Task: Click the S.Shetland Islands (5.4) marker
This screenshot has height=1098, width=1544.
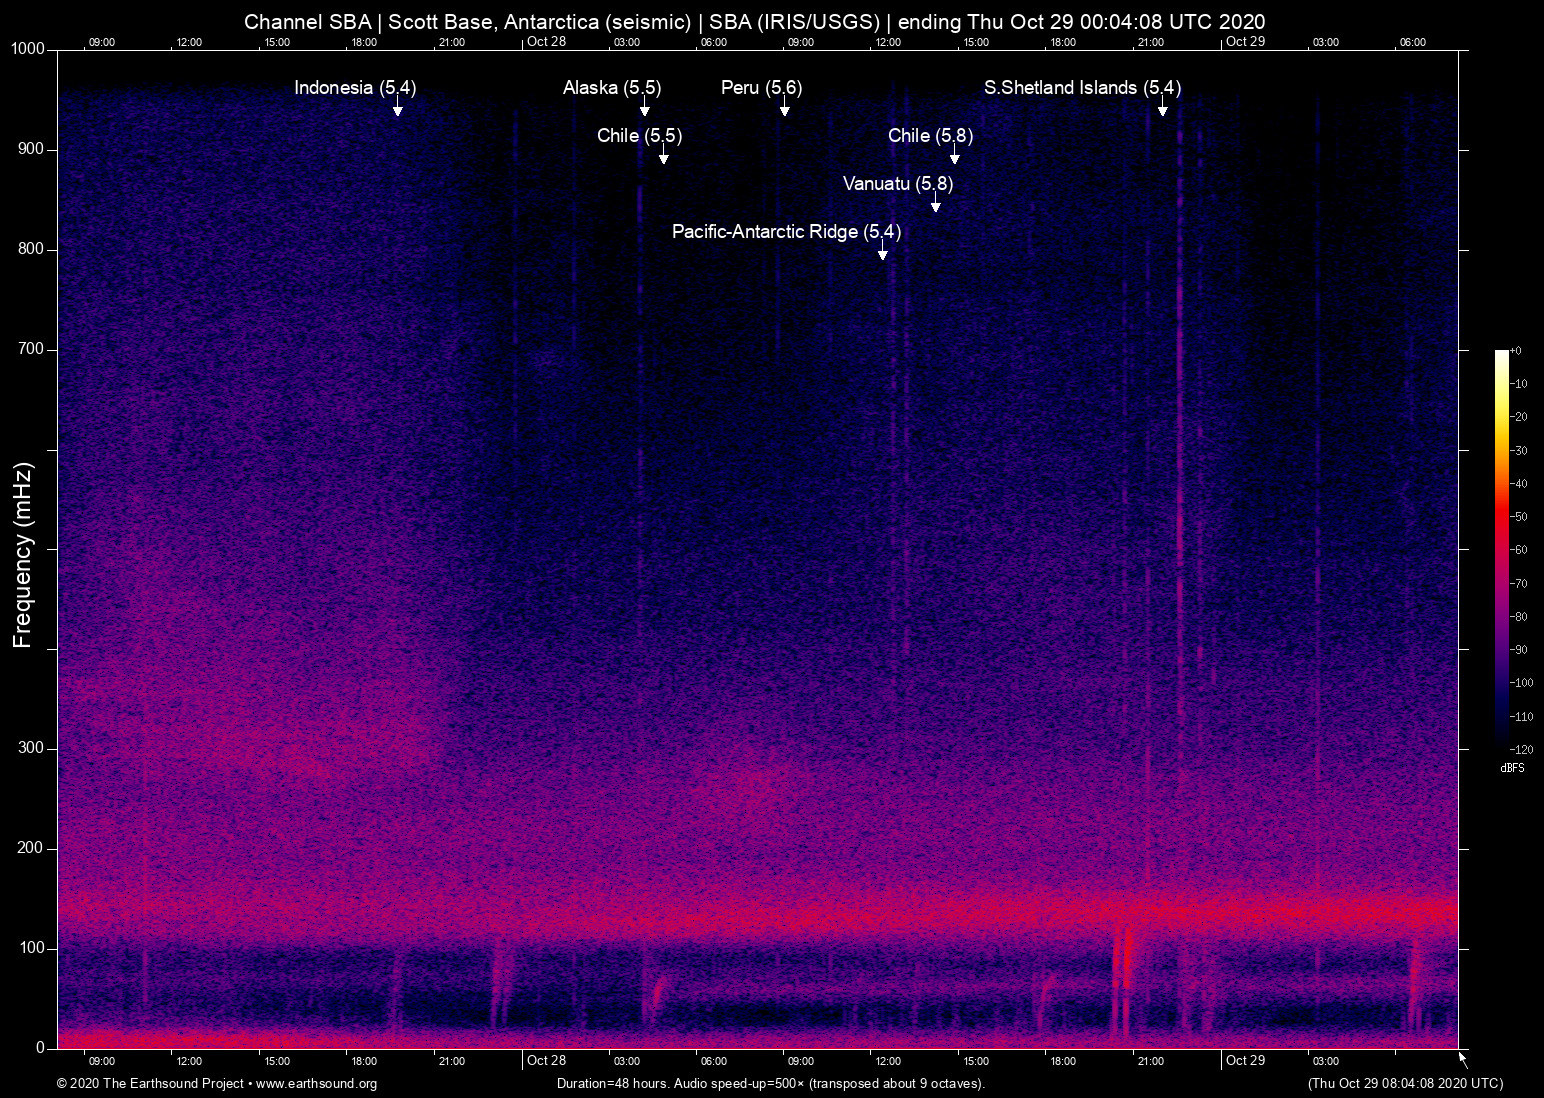Action: 1163,108
